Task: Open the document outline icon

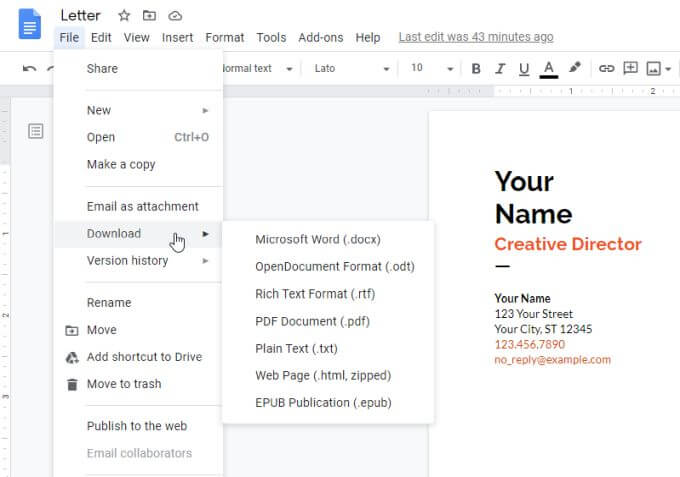Action: [36, 131]
